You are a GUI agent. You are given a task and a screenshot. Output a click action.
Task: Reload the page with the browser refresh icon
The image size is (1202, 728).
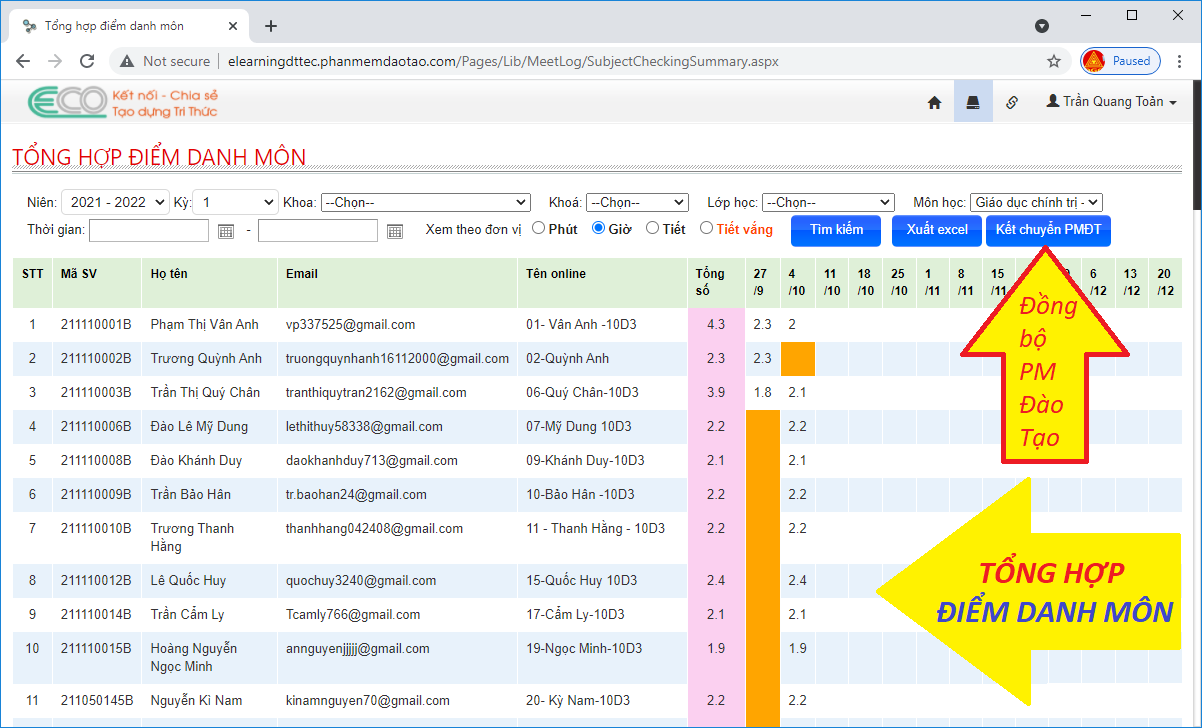click(x=87, y=61)
